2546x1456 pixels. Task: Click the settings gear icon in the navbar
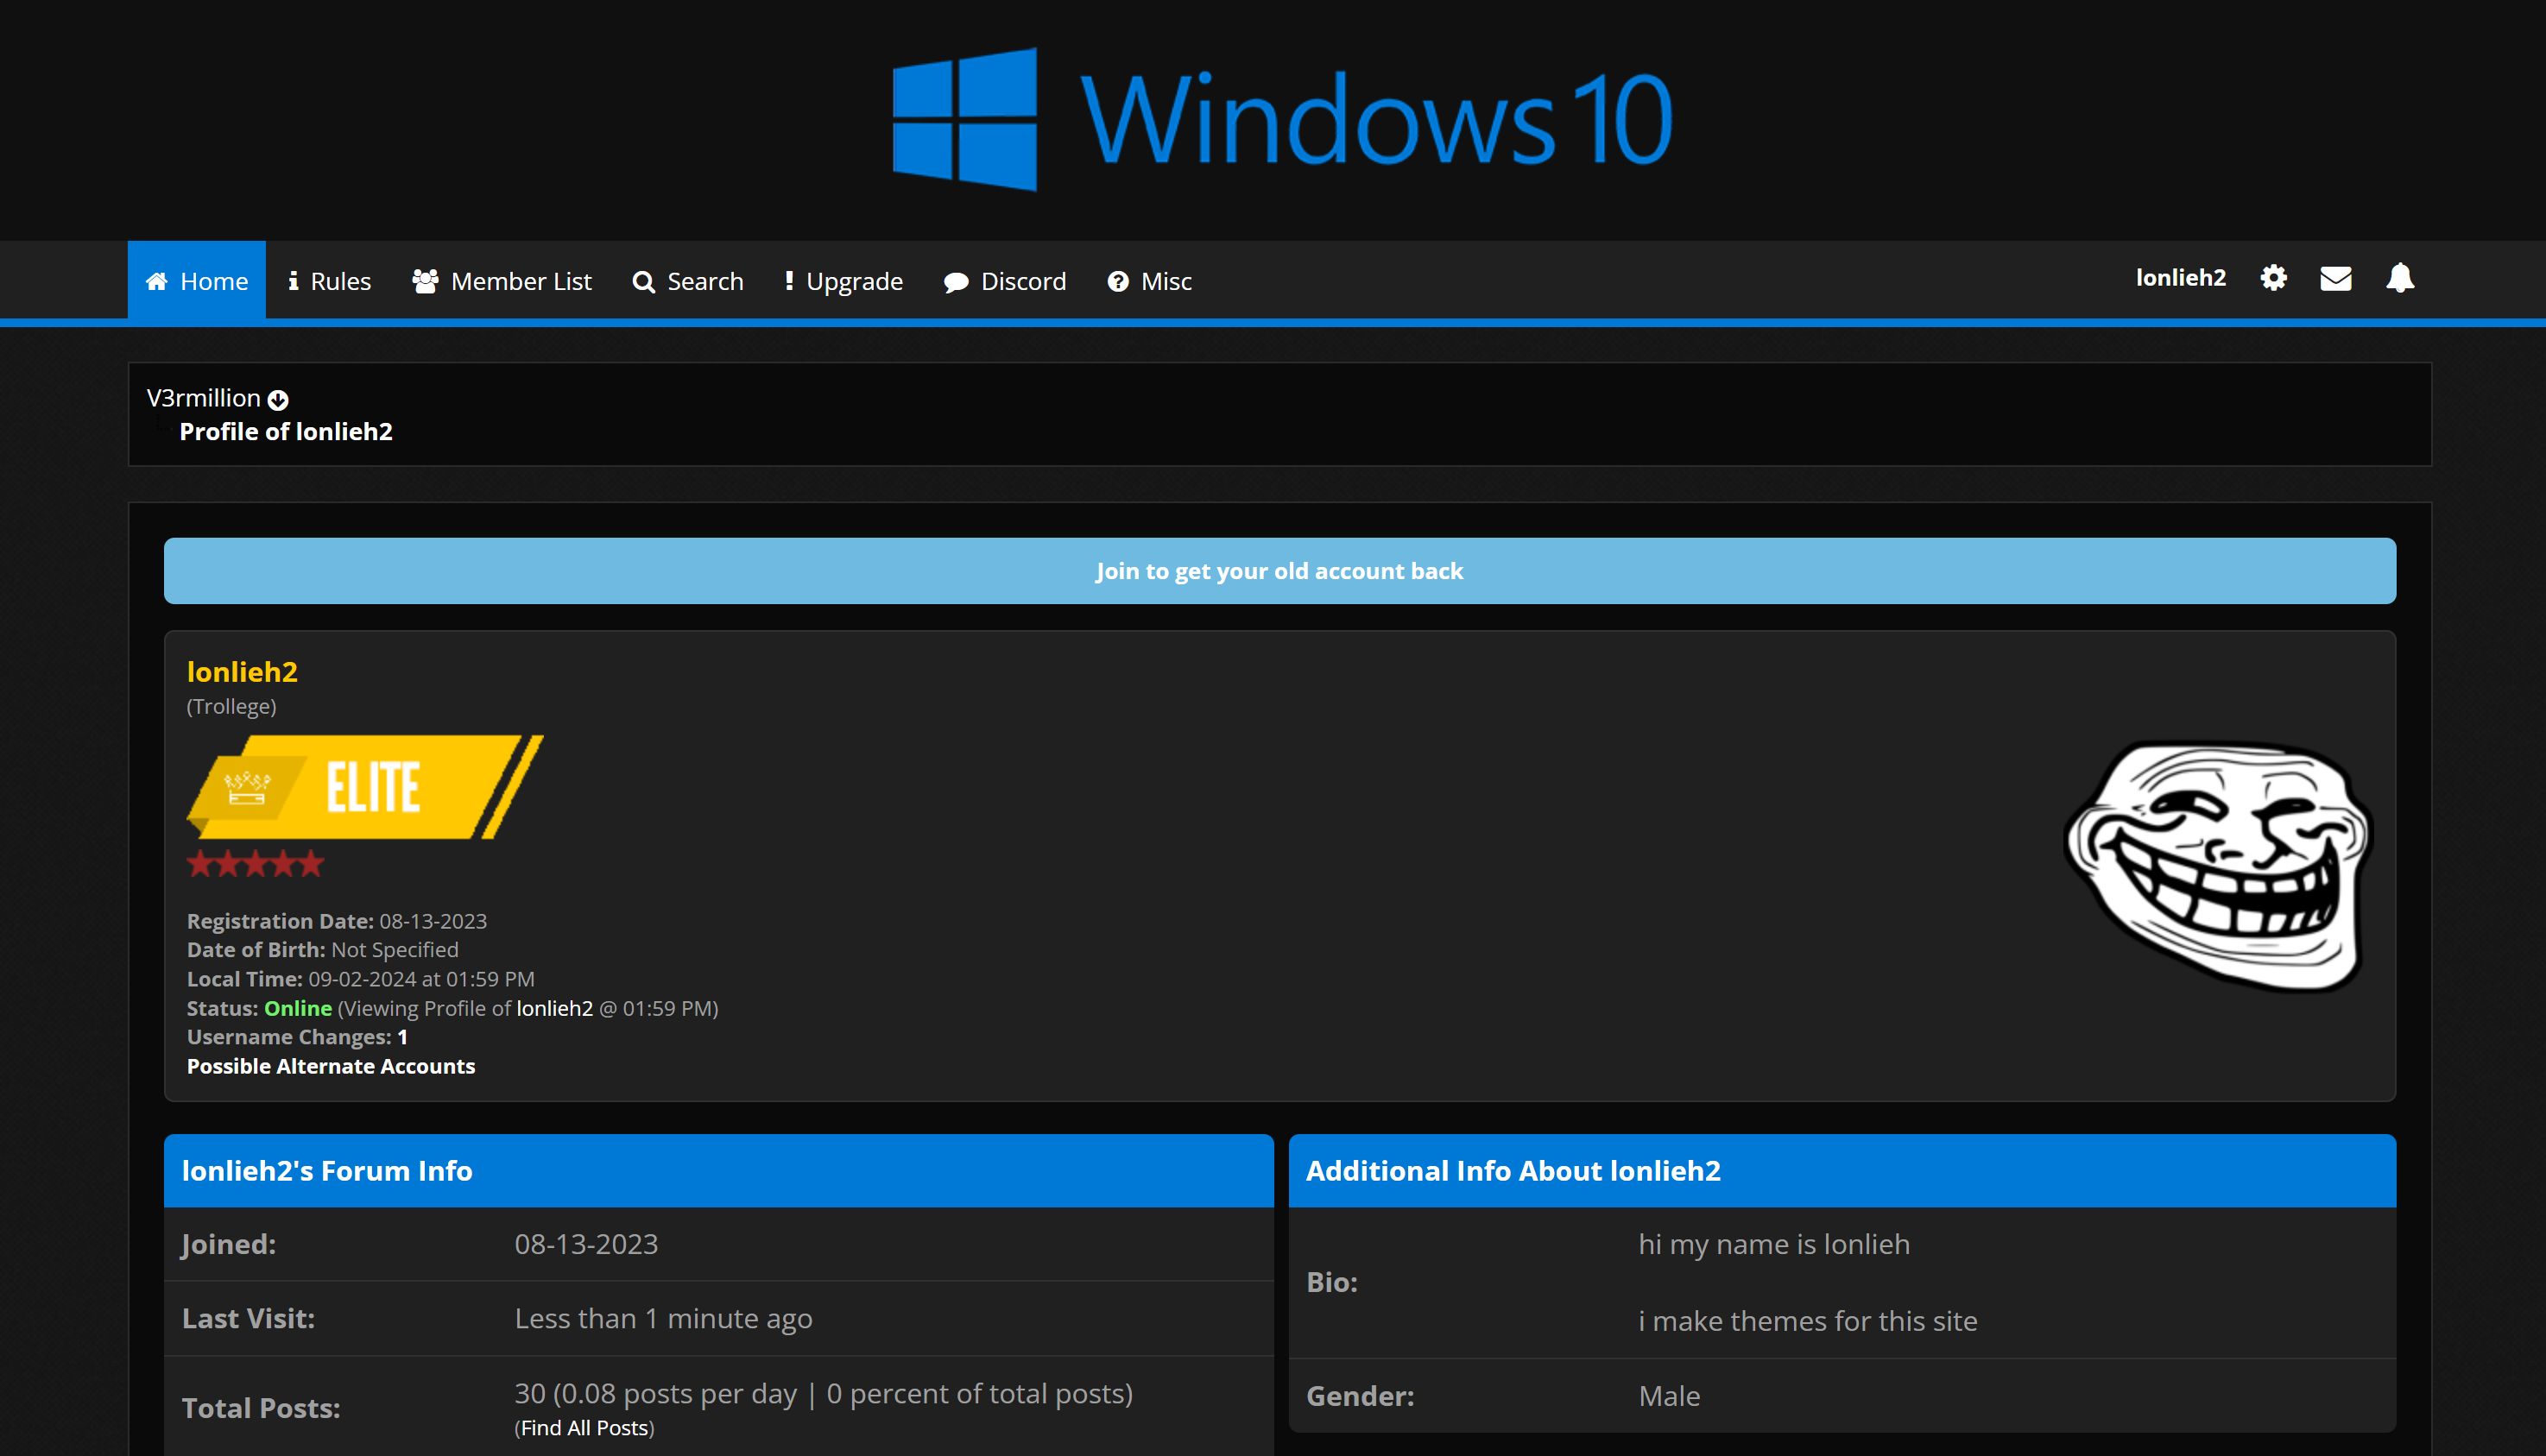point(2273,278)
